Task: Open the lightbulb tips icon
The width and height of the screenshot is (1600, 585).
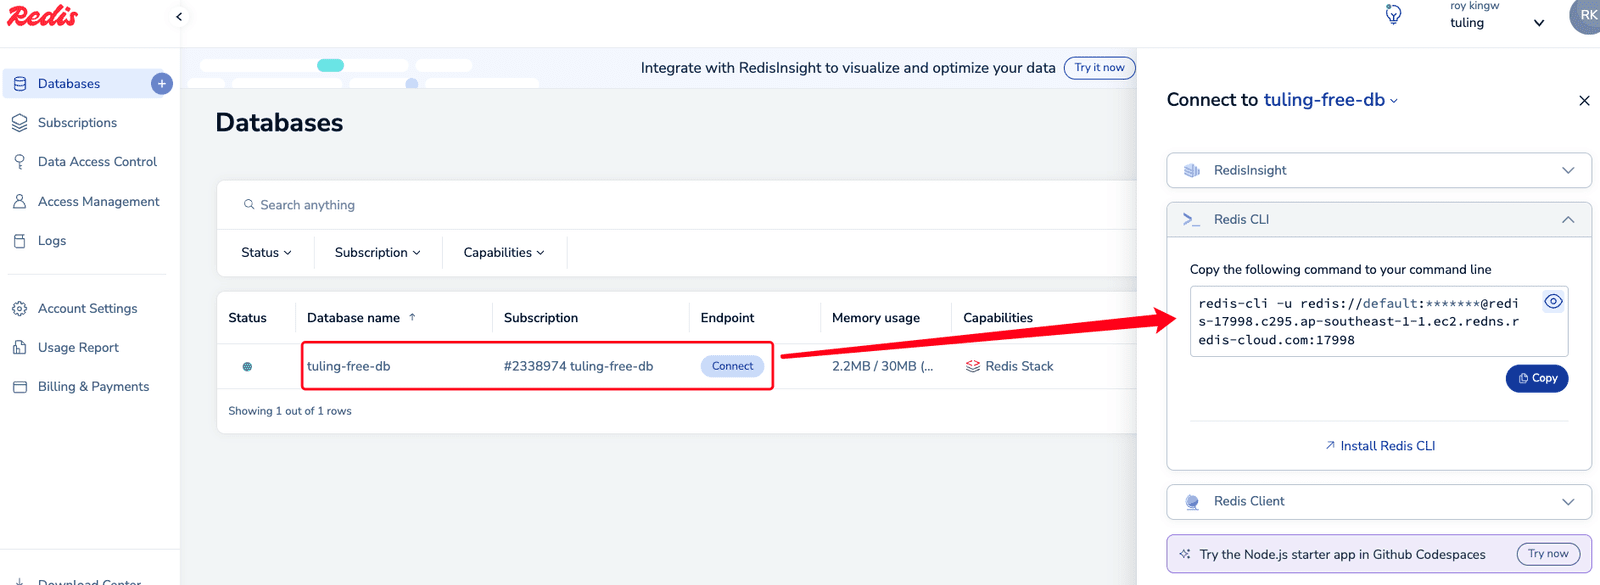Action: pyautogui.click(x=1393, y=15)
